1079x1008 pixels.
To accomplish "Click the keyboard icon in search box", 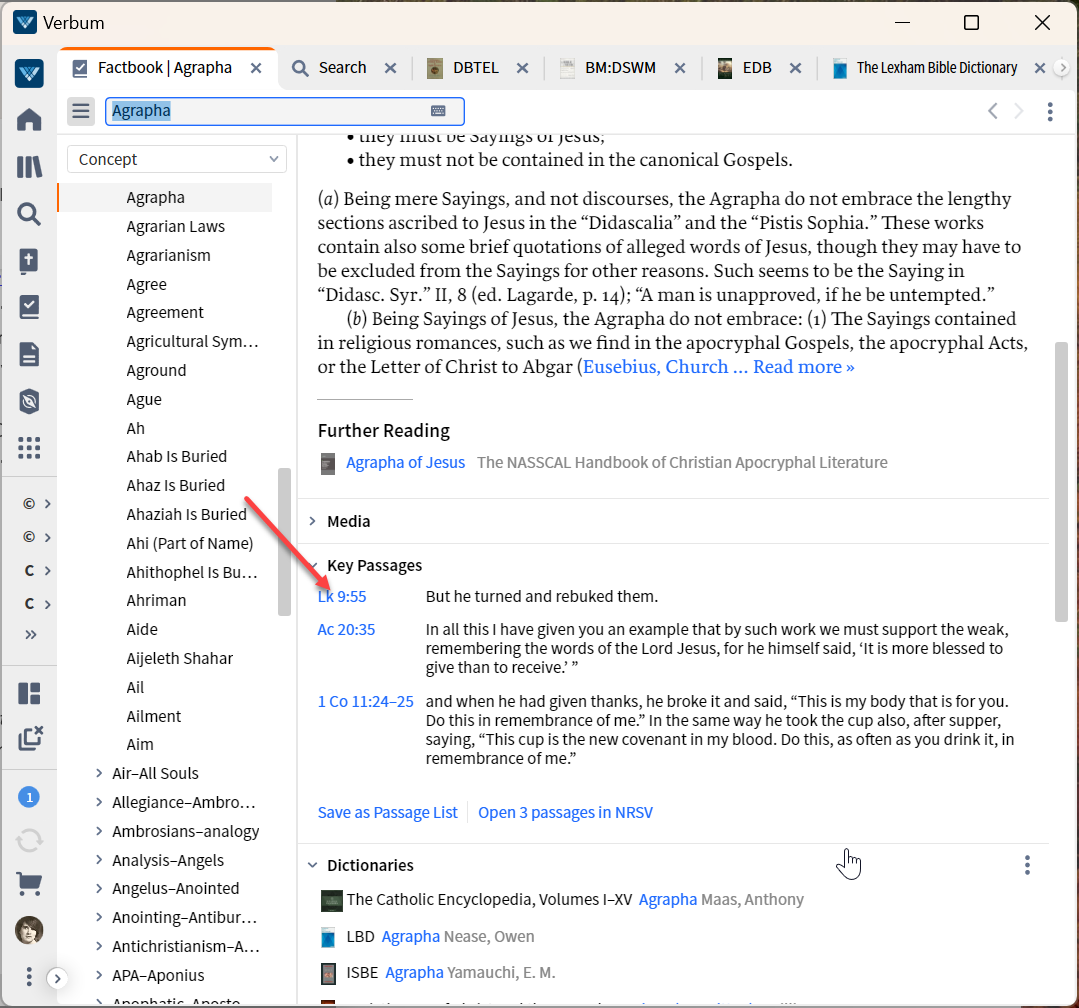I will (x=438, y=111).
